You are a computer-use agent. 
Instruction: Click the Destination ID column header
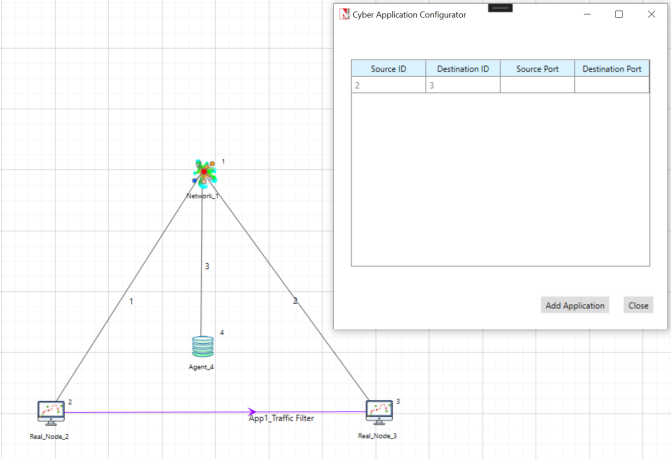(x=462, y=69)
